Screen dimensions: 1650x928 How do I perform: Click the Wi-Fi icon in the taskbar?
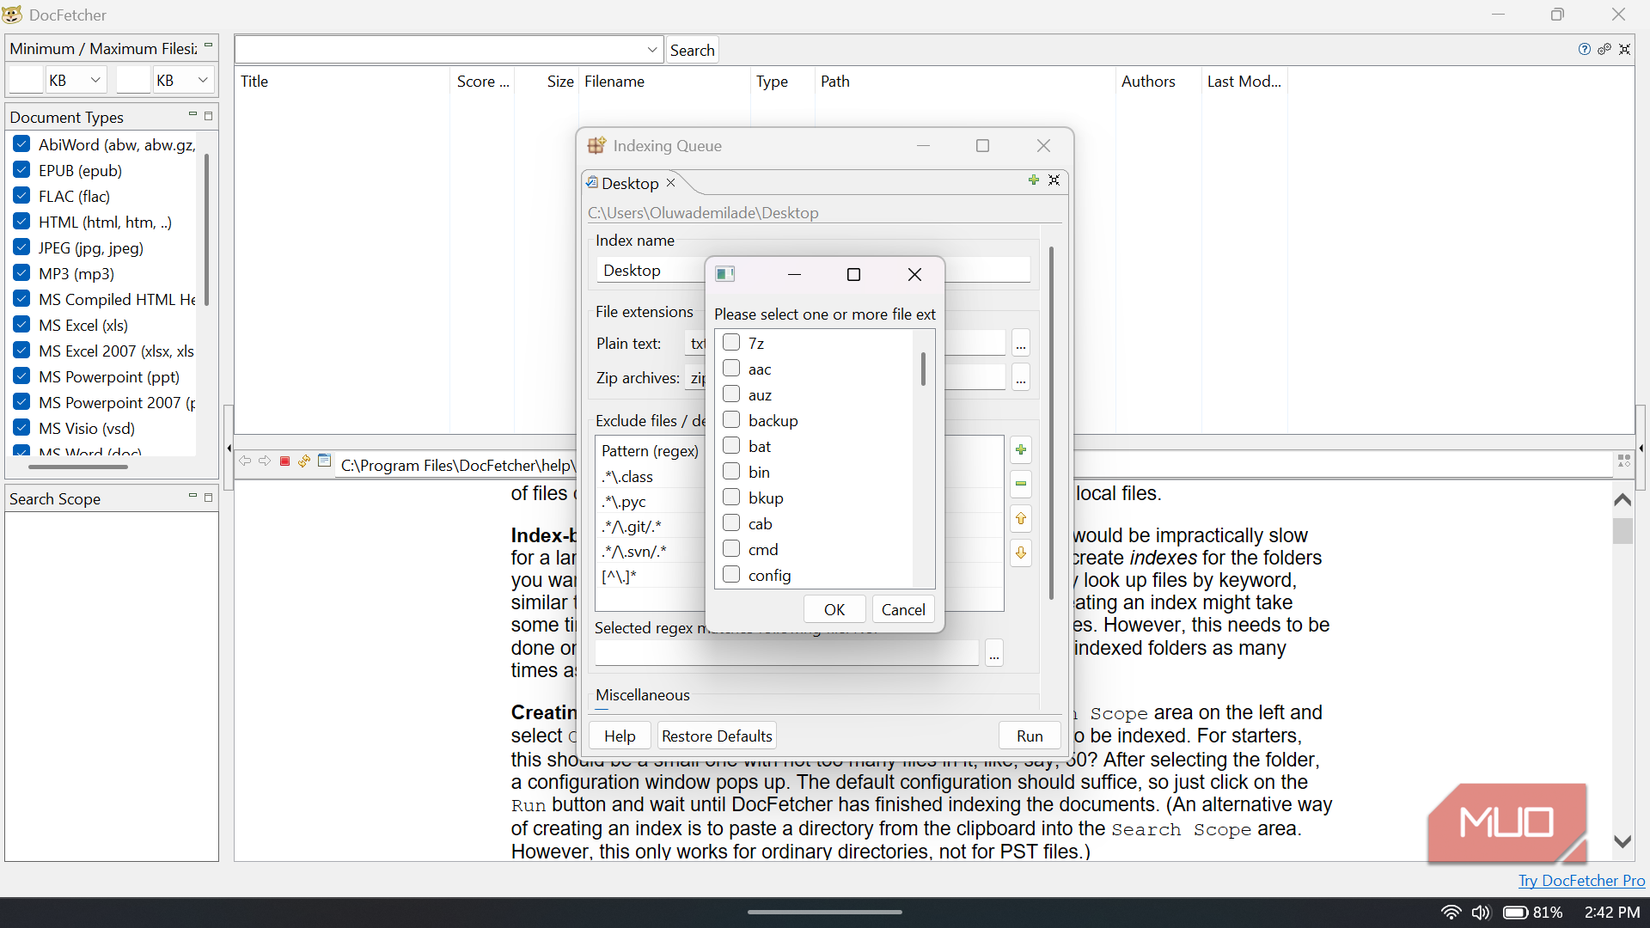click(x=1451, y=912)
